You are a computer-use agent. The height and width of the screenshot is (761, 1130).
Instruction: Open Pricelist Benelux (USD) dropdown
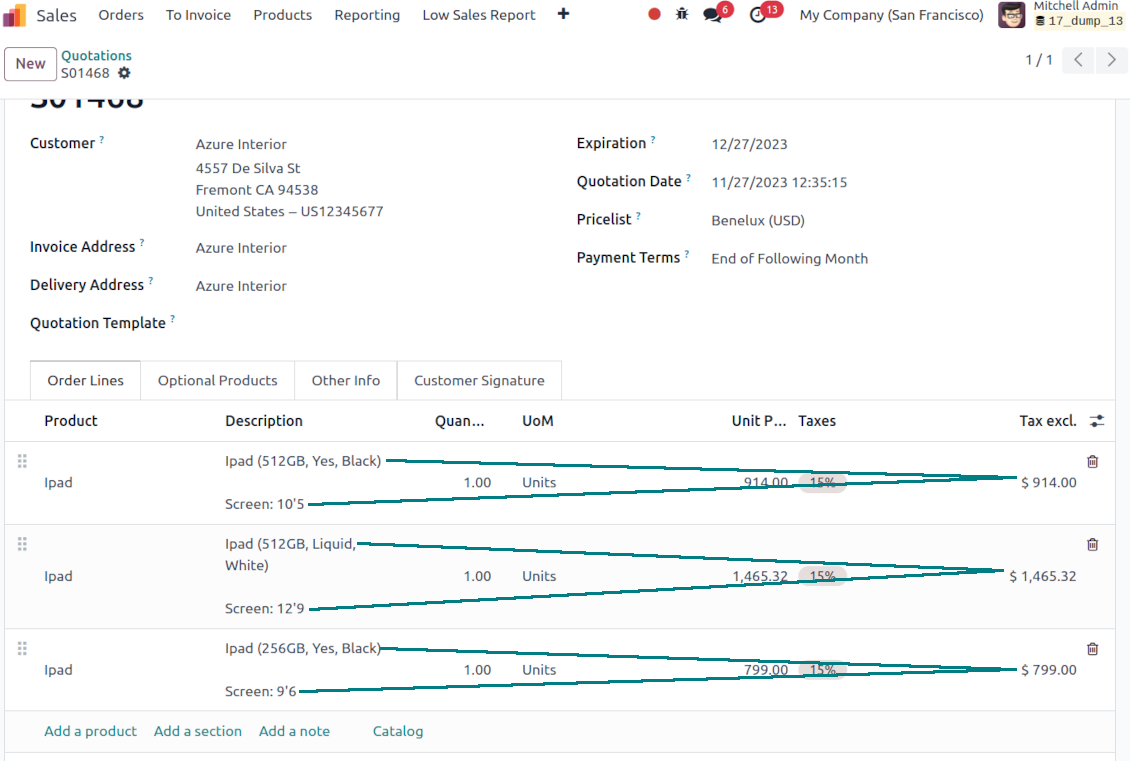tap(758, 221)
